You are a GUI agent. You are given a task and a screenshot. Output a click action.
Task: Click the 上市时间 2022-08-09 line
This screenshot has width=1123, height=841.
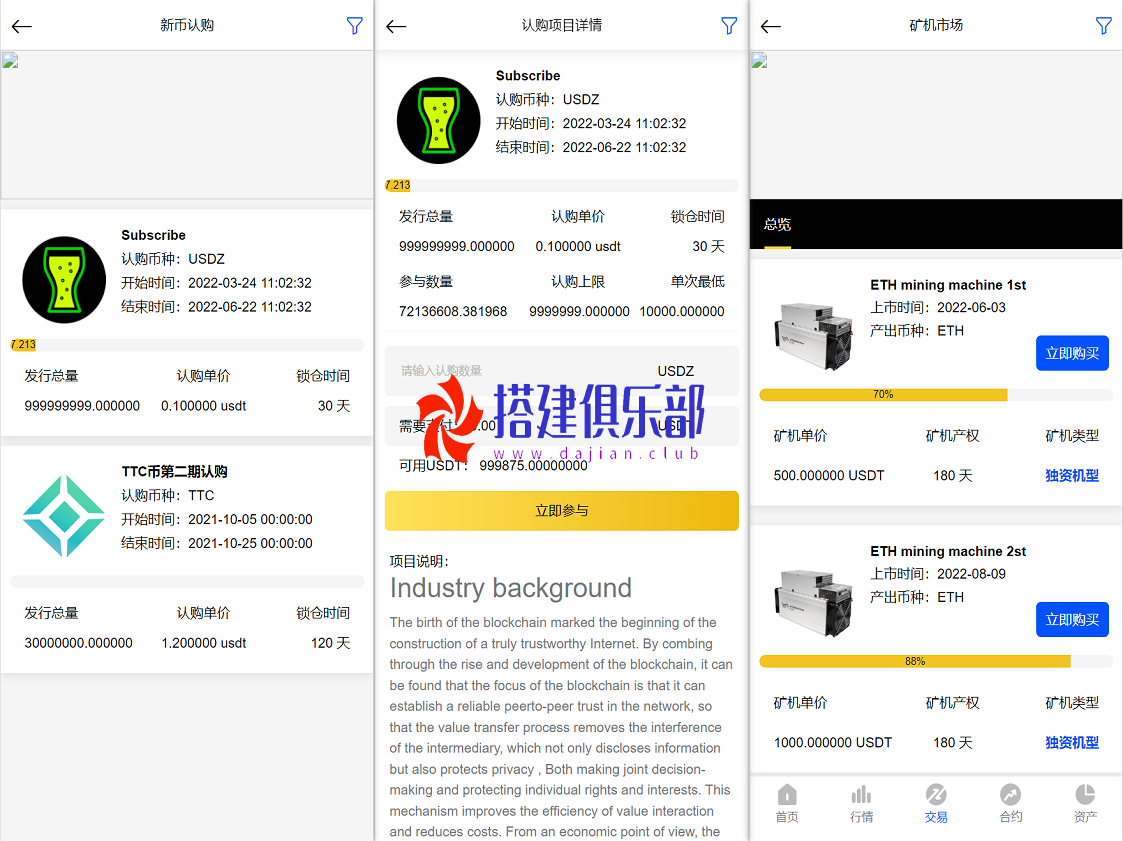[x=938, y=574]
